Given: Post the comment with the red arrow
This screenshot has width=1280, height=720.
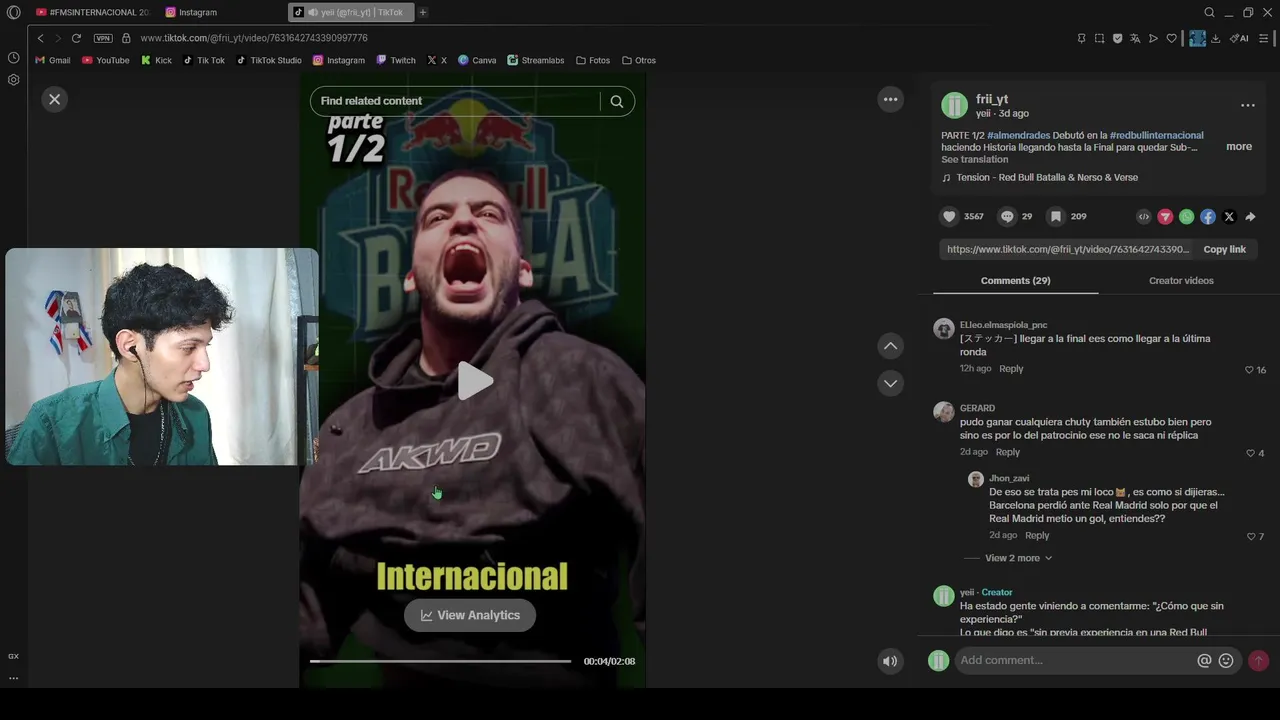Looking at the screenshot, I should (x=1258, y=661).
